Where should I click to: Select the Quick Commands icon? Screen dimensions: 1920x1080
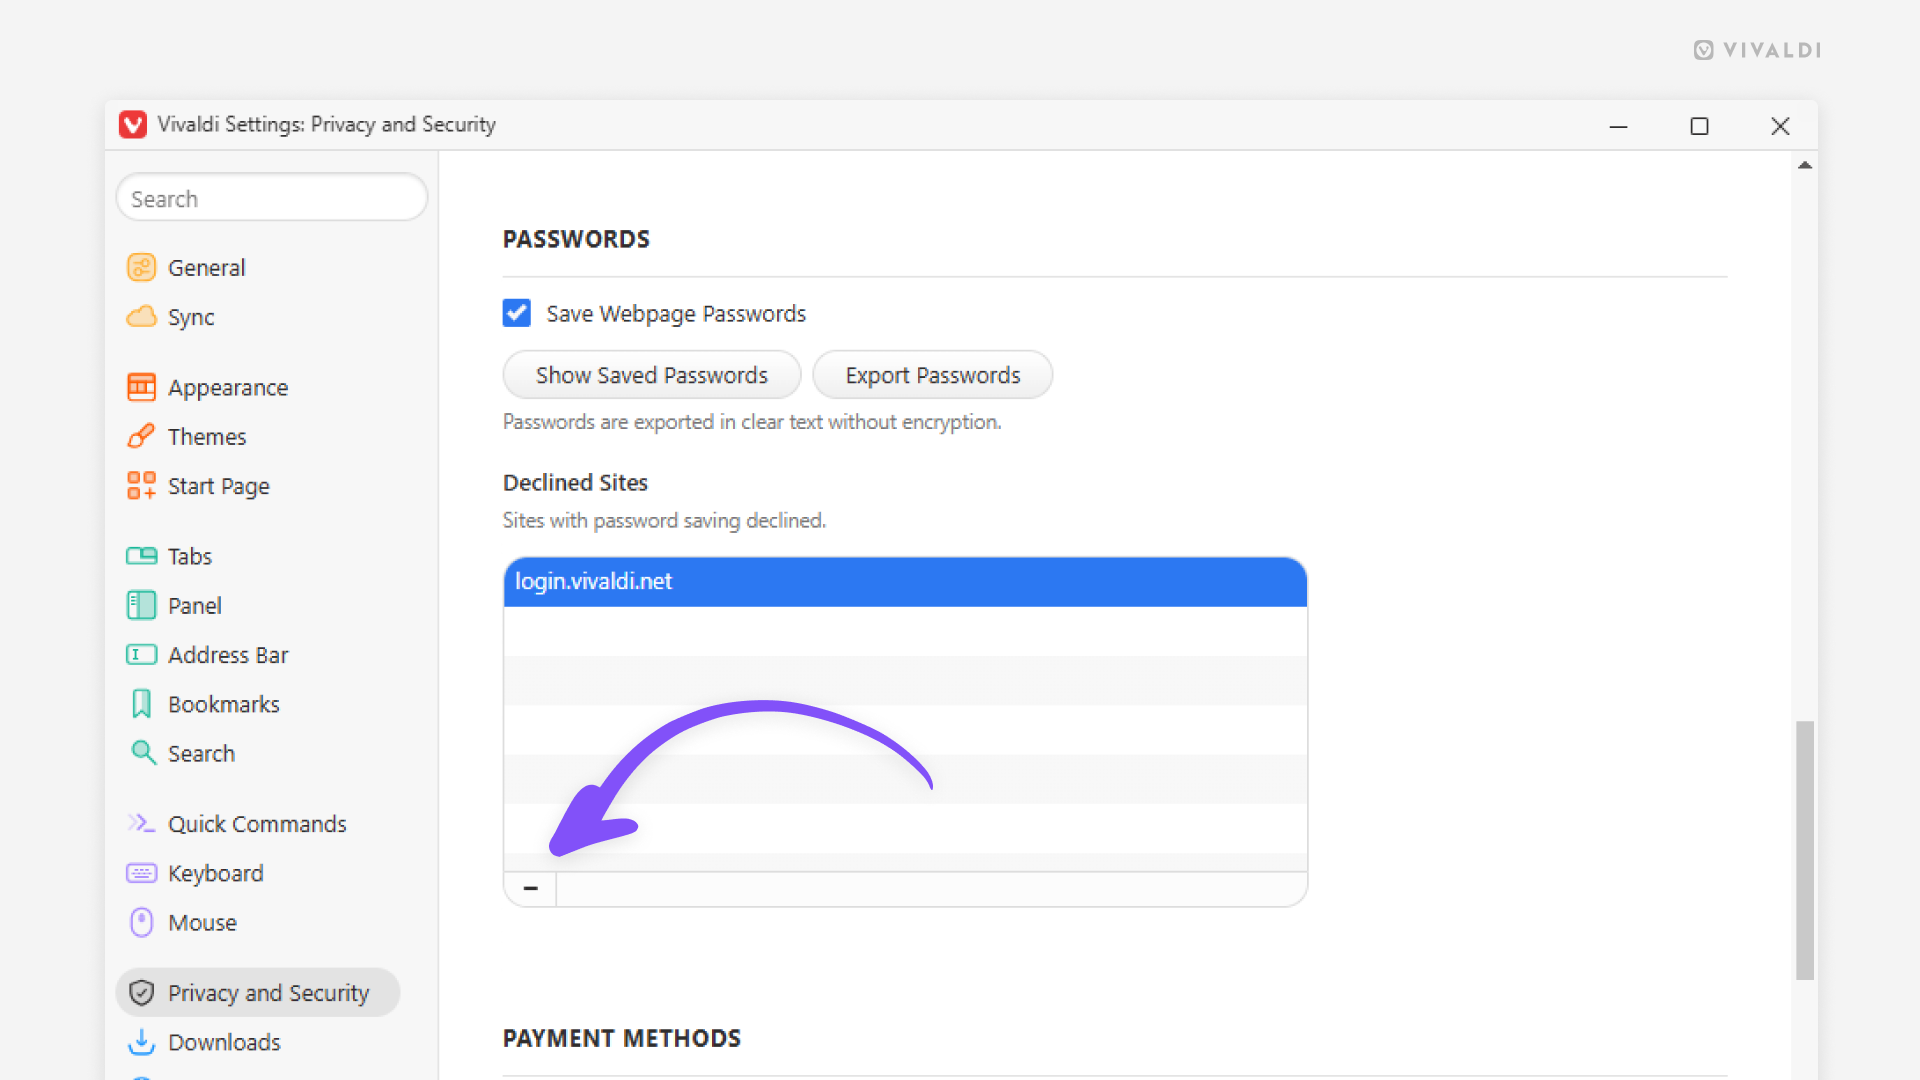(x=141, y=824)
